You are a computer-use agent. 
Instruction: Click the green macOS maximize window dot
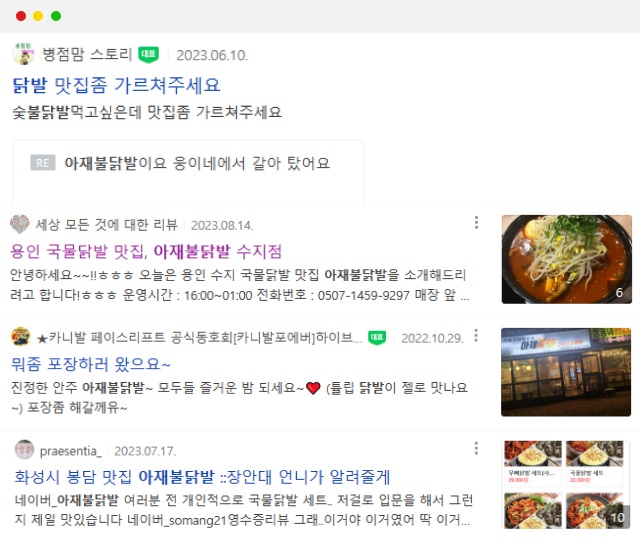coord(56,16)
